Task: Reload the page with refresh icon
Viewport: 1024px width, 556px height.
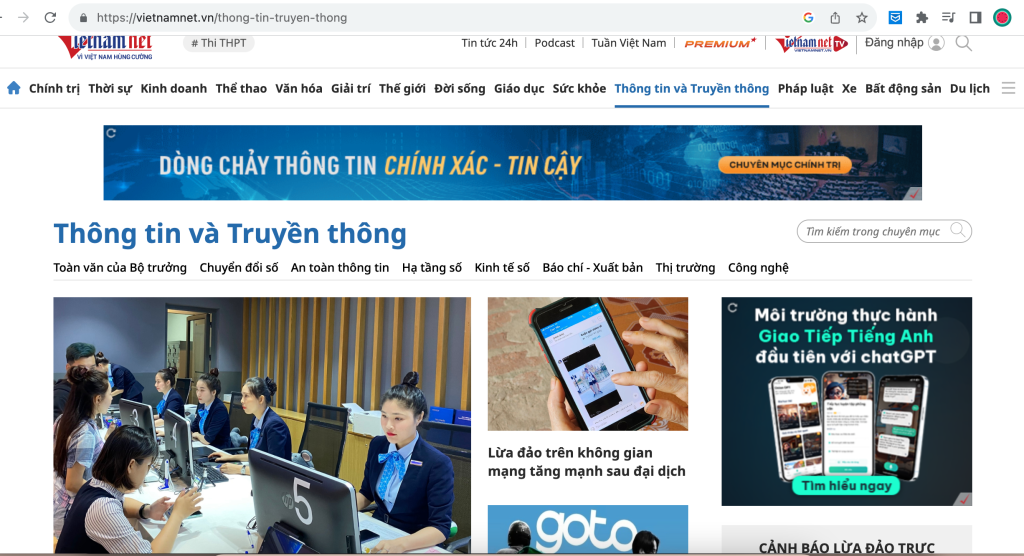Action: pyautogui.click(x=50, y=18)
